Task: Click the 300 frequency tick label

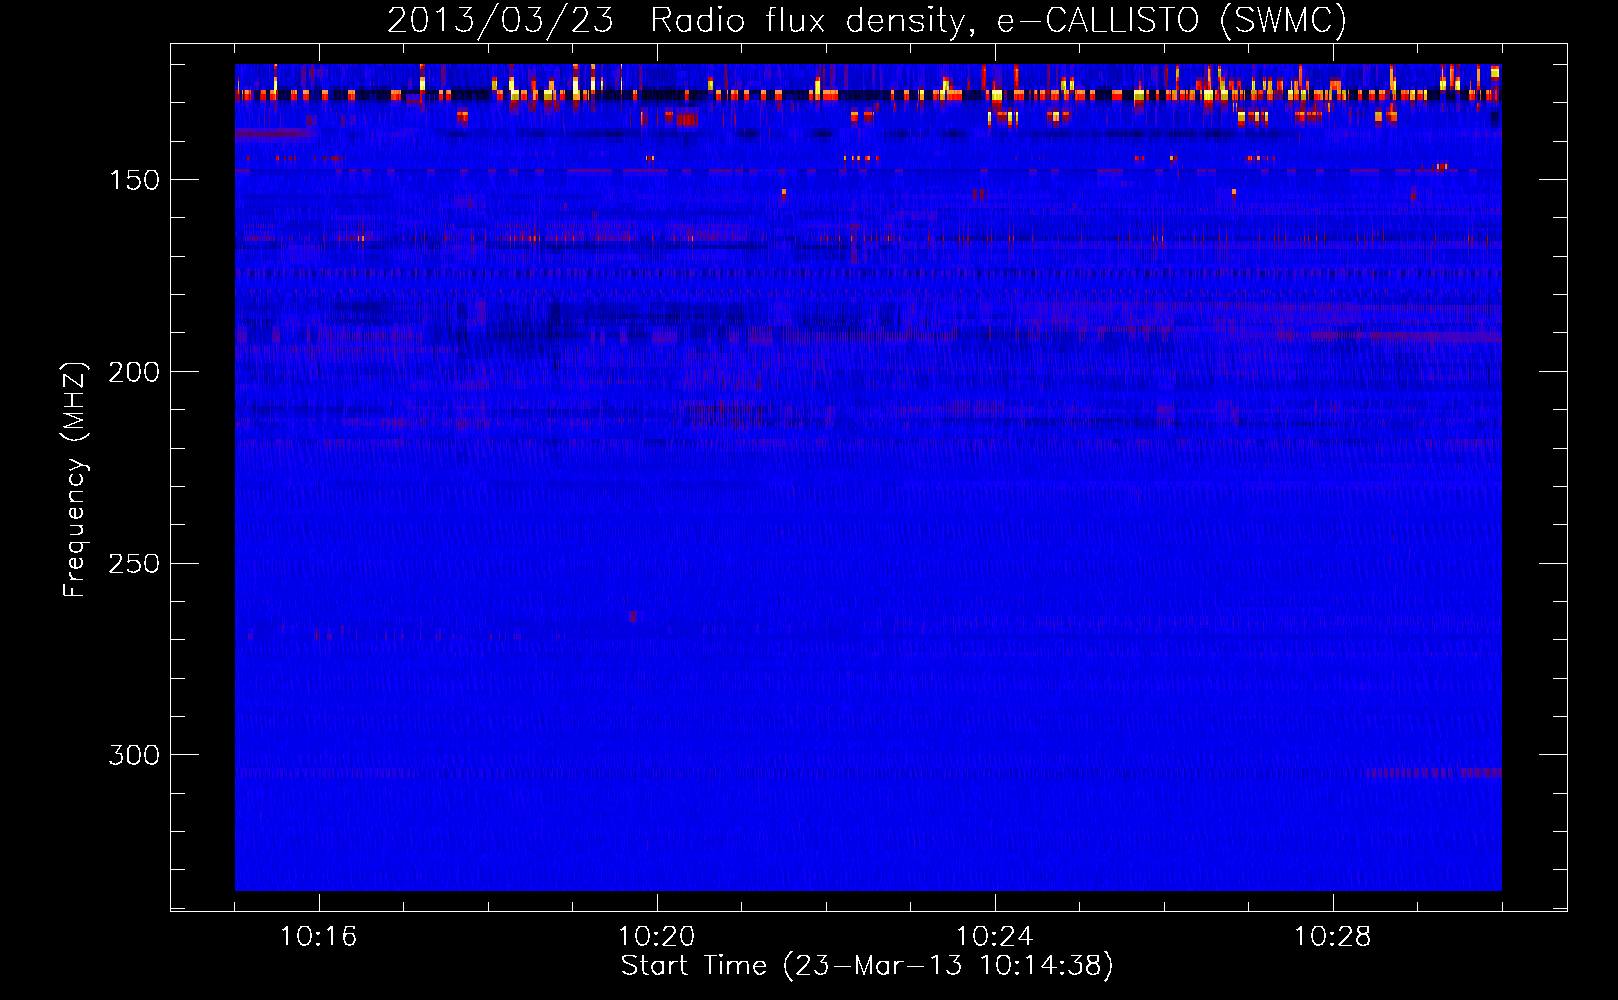Action: pos(134,755)
